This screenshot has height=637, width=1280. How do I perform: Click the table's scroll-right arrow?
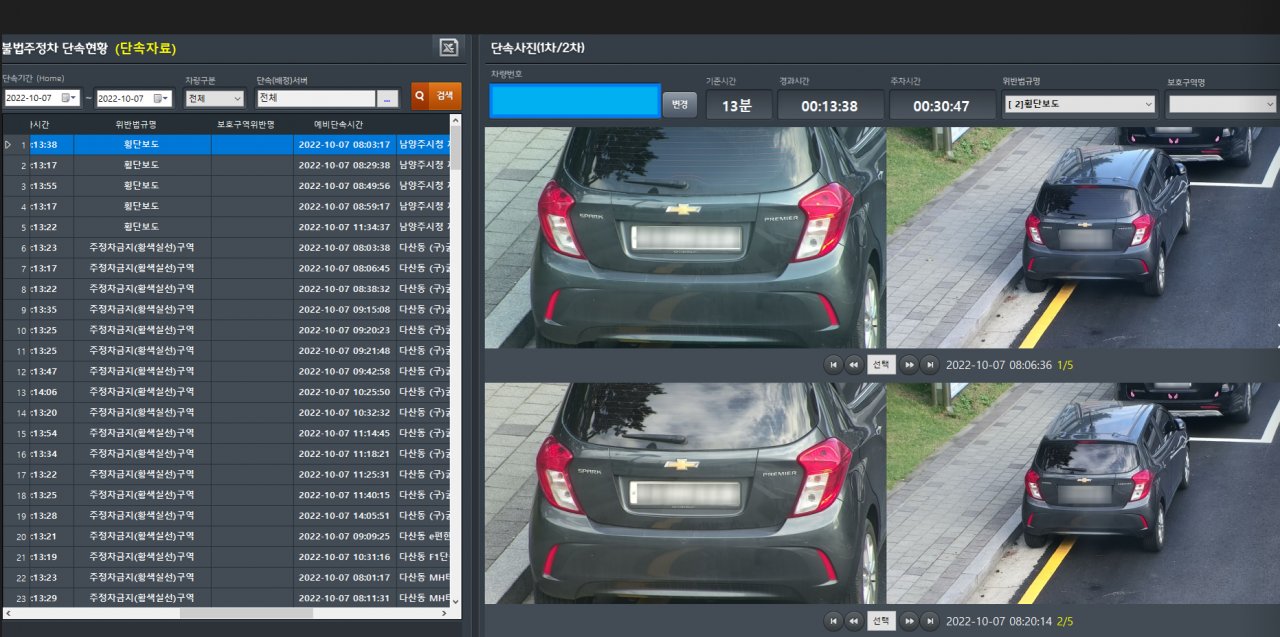443,613
